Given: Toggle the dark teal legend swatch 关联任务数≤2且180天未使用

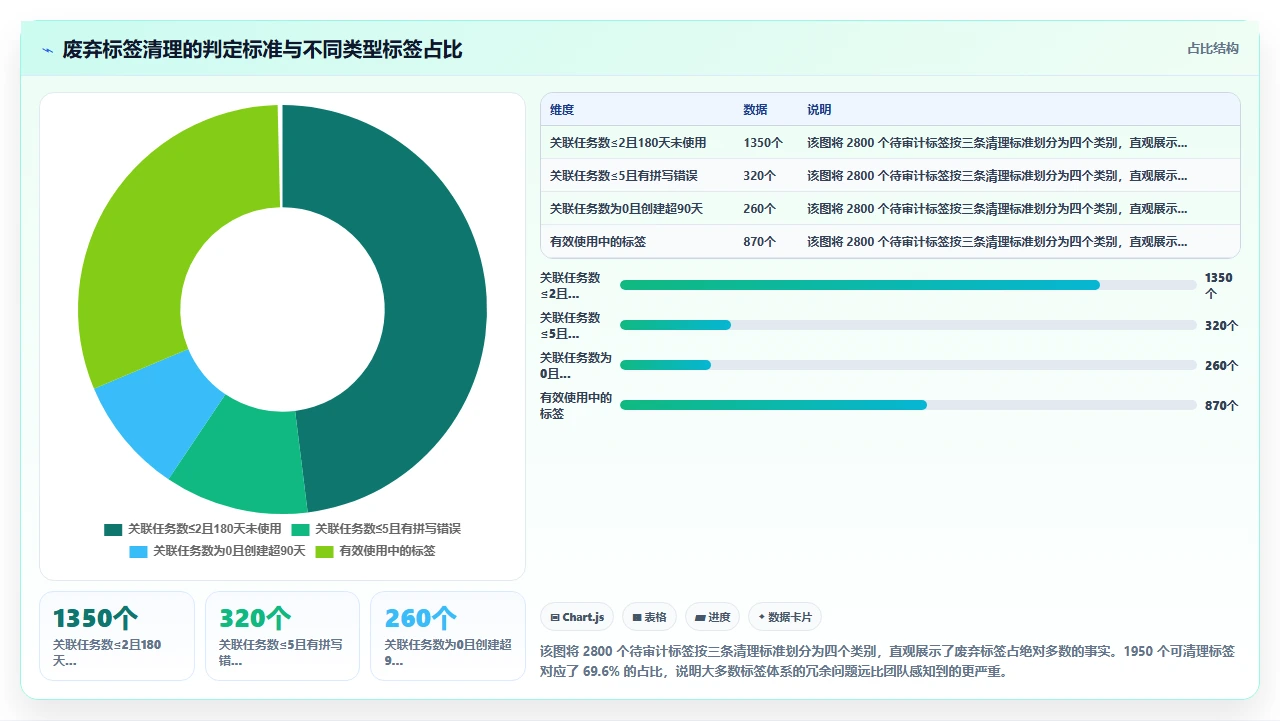Looking at the screenshot, I should [113, 529].
